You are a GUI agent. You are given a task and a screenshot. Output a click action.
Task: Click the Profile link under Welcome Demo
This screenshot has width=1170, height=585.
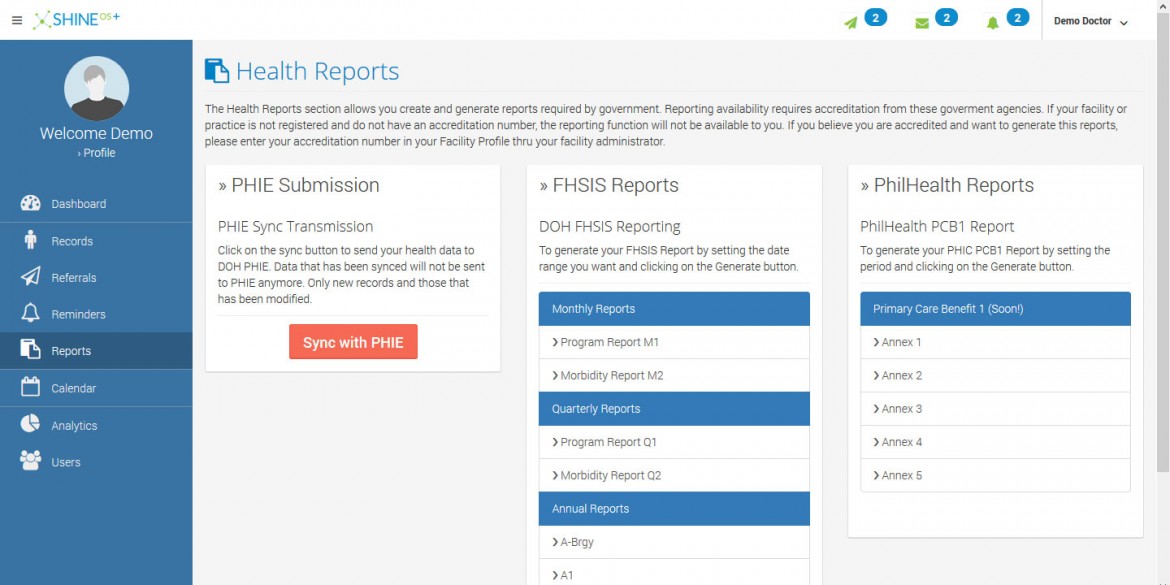(96, 153)
